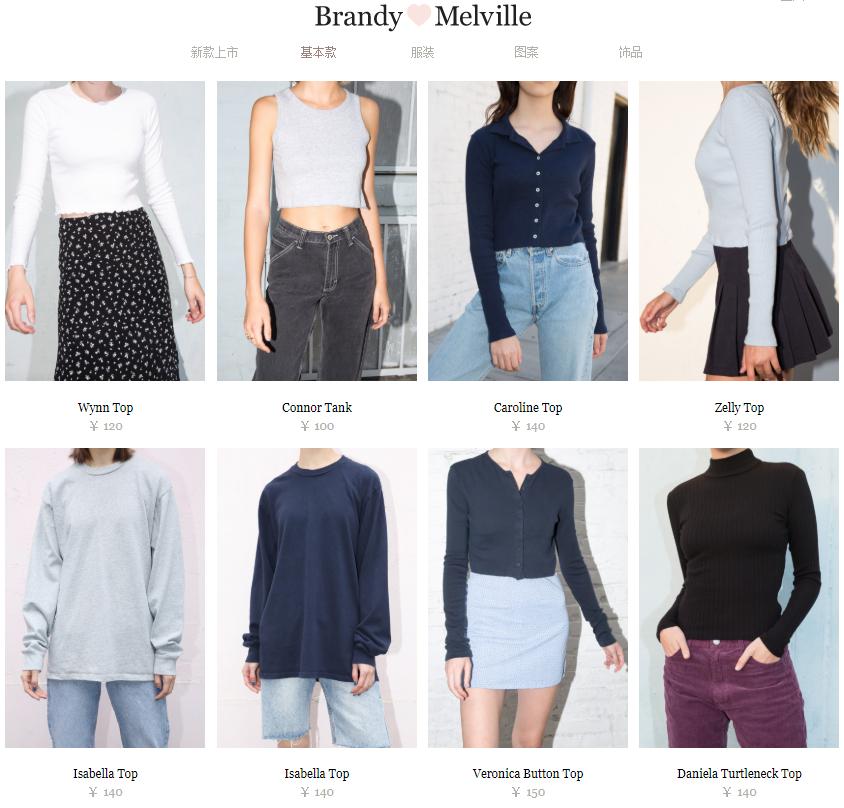Click the Wynn Top title link

click(x=105, y=407)
